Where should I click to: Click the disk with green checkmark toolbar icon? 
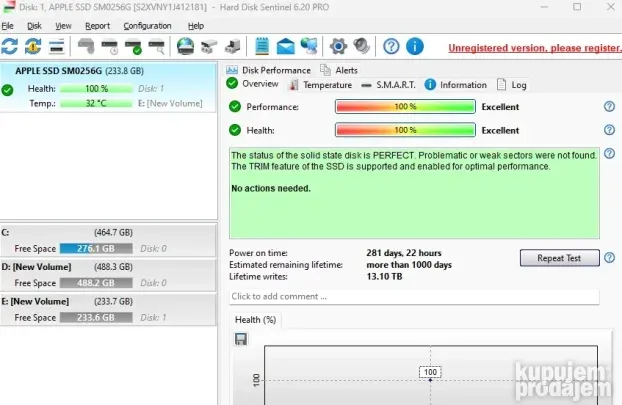coord(134,46)
